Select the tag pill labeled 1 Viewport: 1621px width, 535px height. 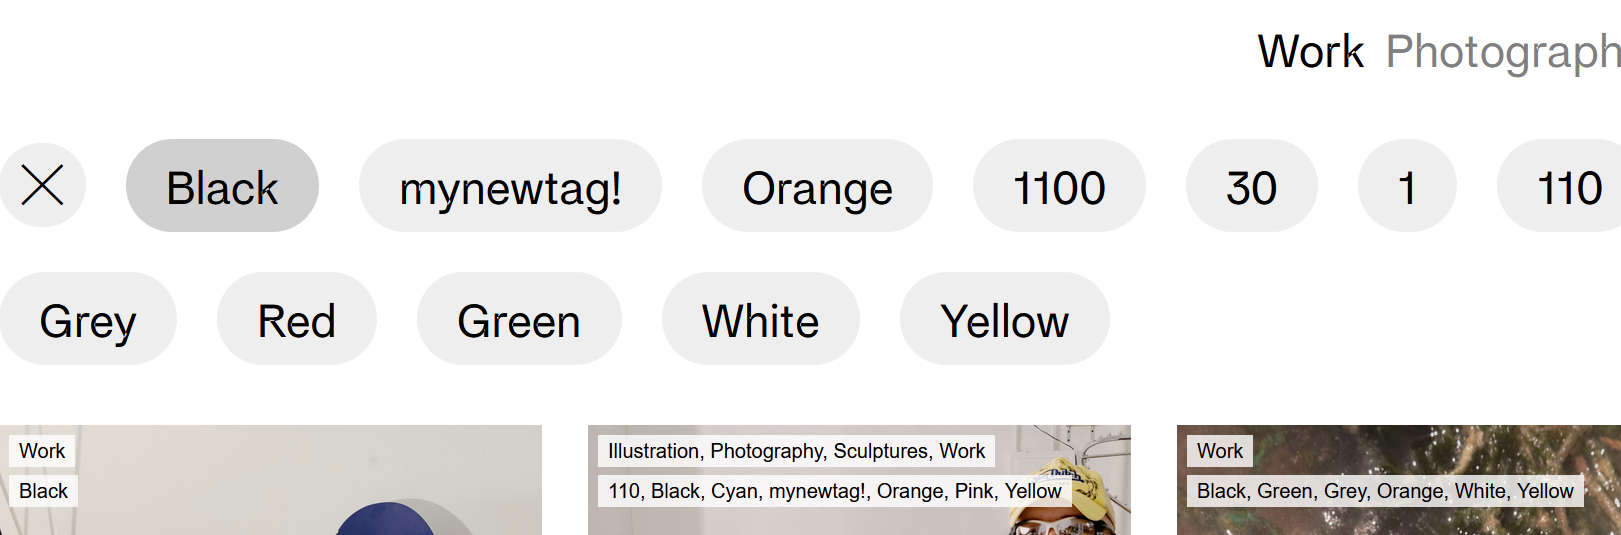1406,186
